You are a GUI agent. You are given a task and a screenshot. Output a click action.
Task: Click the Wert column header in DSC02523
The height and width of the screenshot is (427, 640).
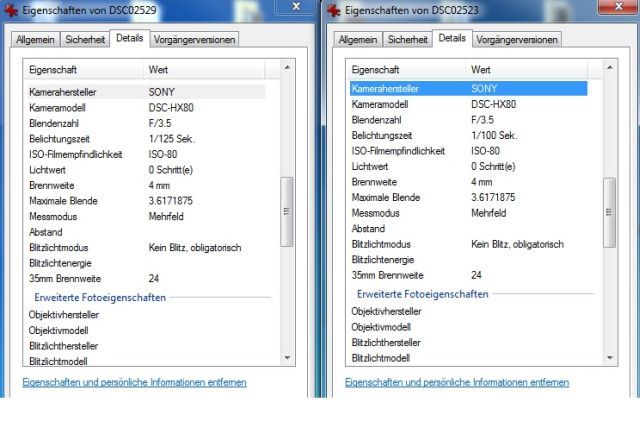click(527, 70)
